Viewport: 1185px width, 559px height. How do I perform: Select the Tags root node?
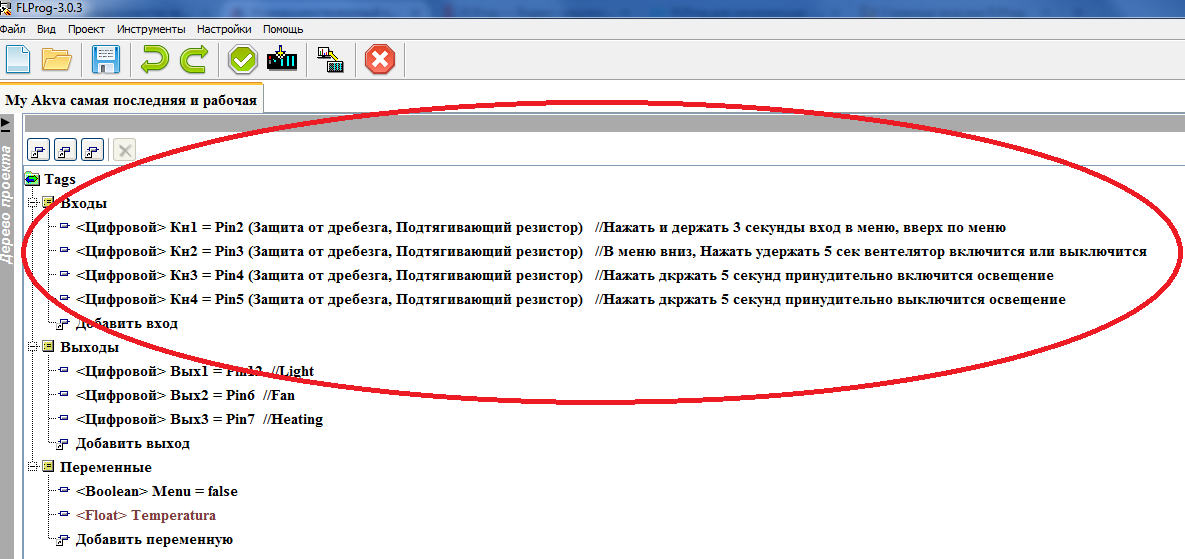(60, 179)
